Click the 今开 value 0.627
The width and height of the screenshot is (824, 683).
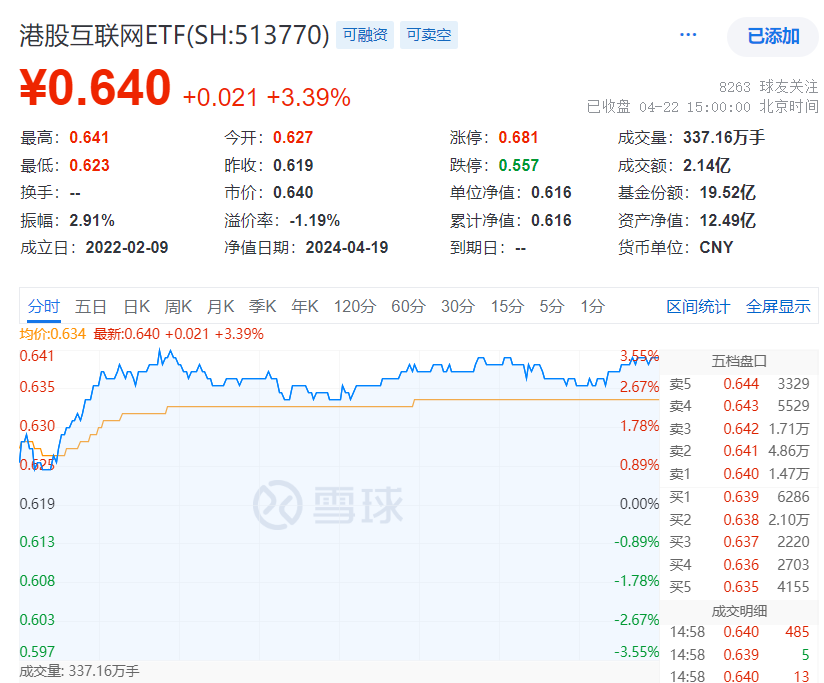(293, 138)
